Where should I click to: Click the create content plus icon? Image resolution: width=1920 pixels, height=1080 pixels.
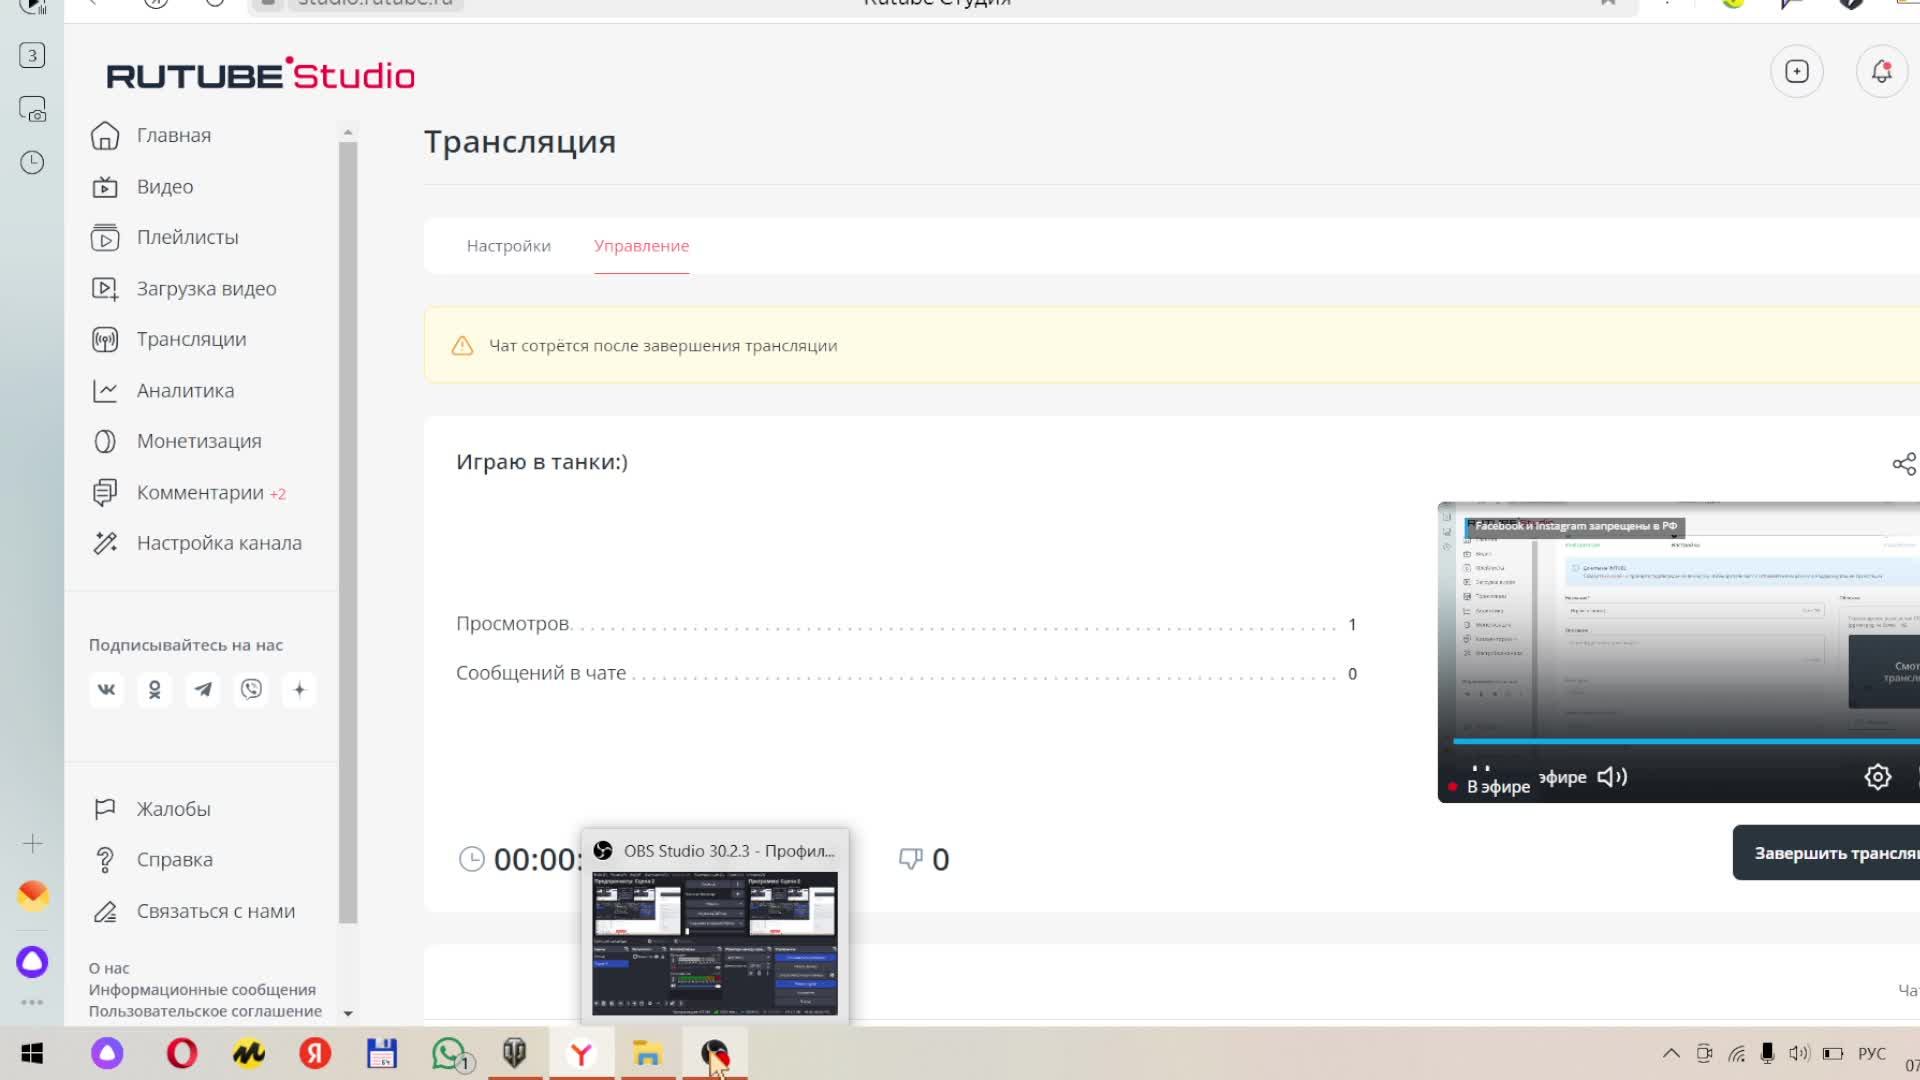[x=1797, y=71]
